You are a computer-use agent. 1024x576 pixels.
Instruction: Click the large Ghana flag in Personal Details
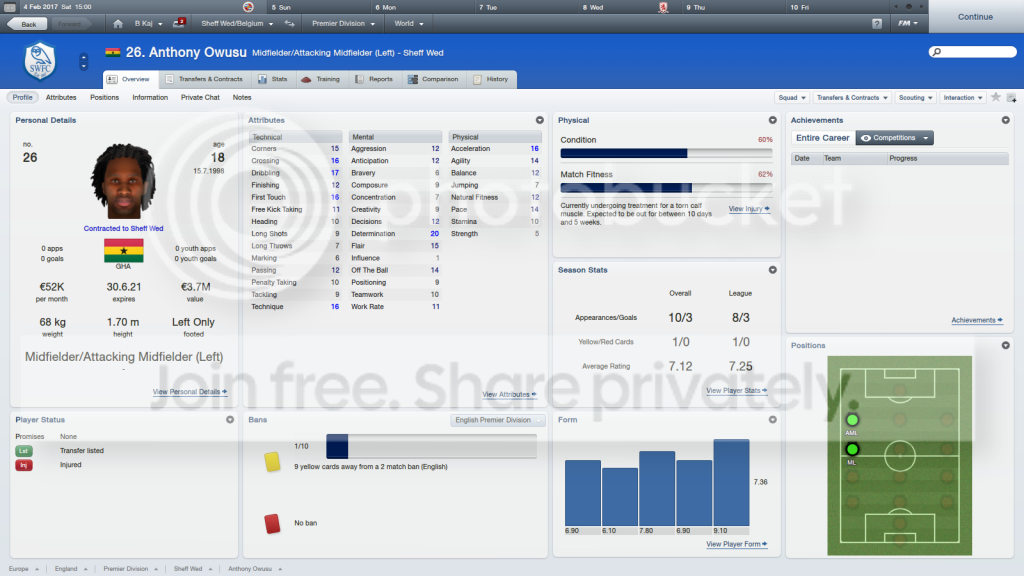(x=123, y=251)
